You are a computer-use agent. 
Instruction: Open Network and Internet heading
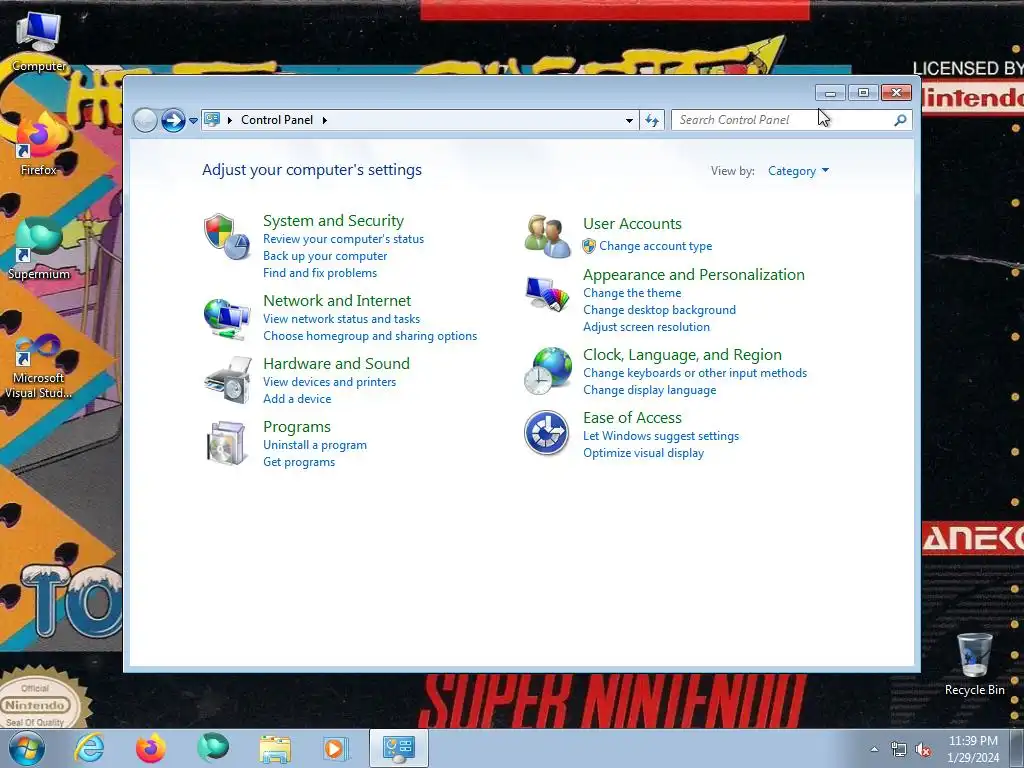337,301
